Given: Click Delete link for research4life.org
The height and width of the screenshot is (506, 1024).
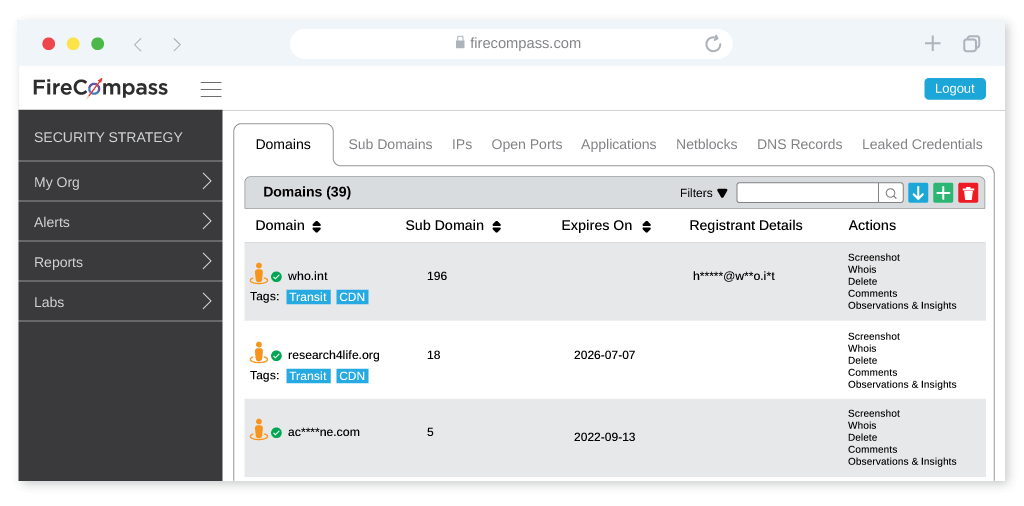Looking at the screenshot, I should (863, 360).
